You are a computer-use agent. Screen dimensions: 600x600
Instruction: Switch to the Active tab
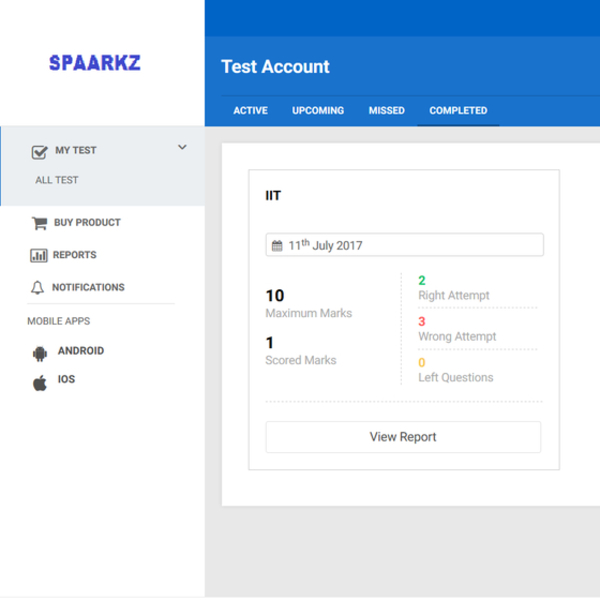250,111
